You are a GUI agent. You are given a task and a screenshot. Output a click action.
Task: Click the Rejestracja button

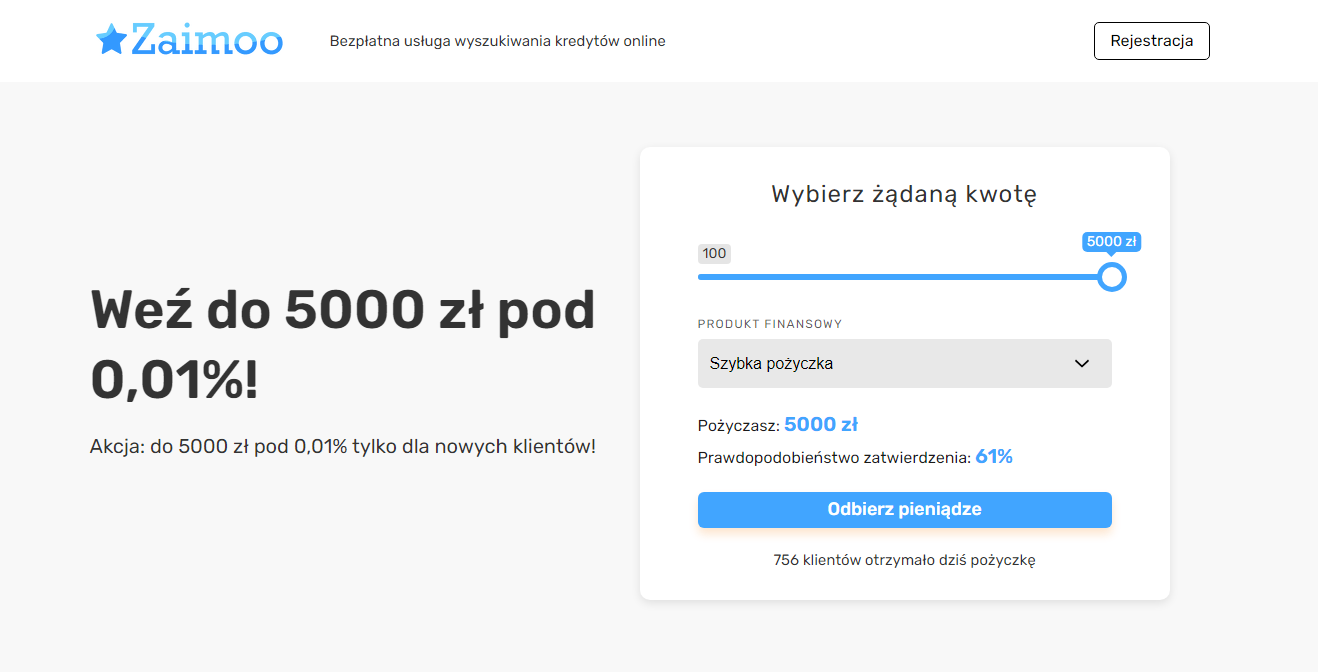click(x=1152, y=41)
